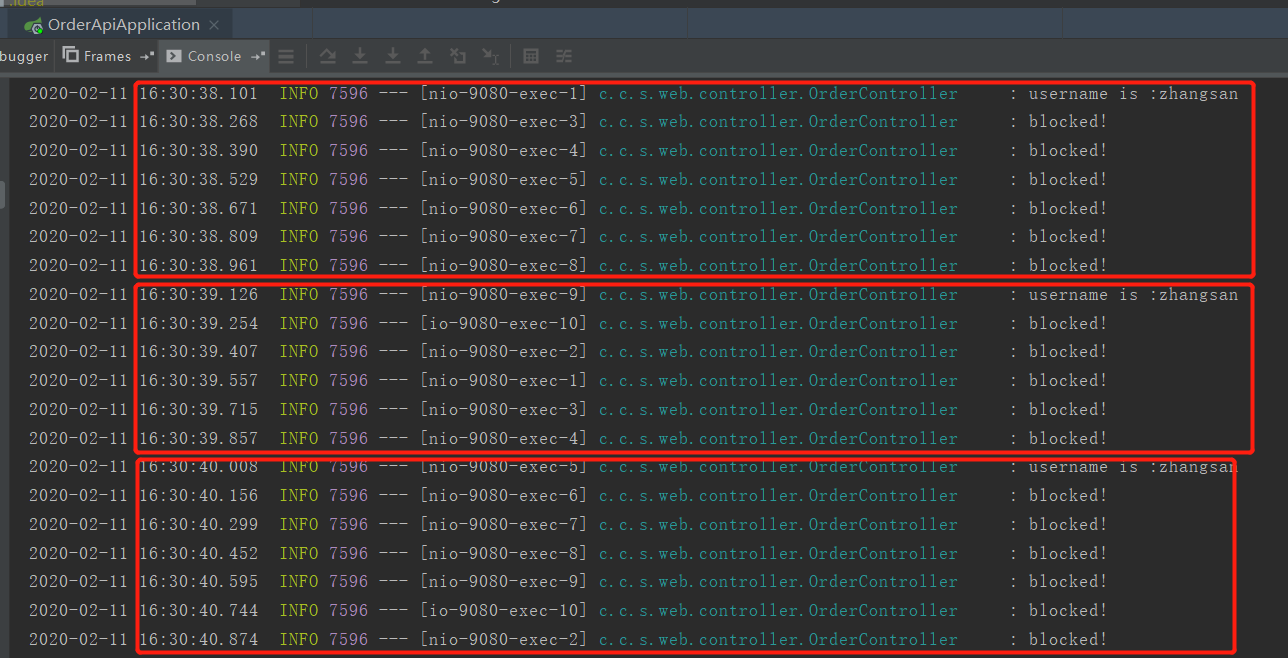Click the 16:30:39.126 username log entry
Viewport: 1288px width, 658px height.
click(1132, 295)
